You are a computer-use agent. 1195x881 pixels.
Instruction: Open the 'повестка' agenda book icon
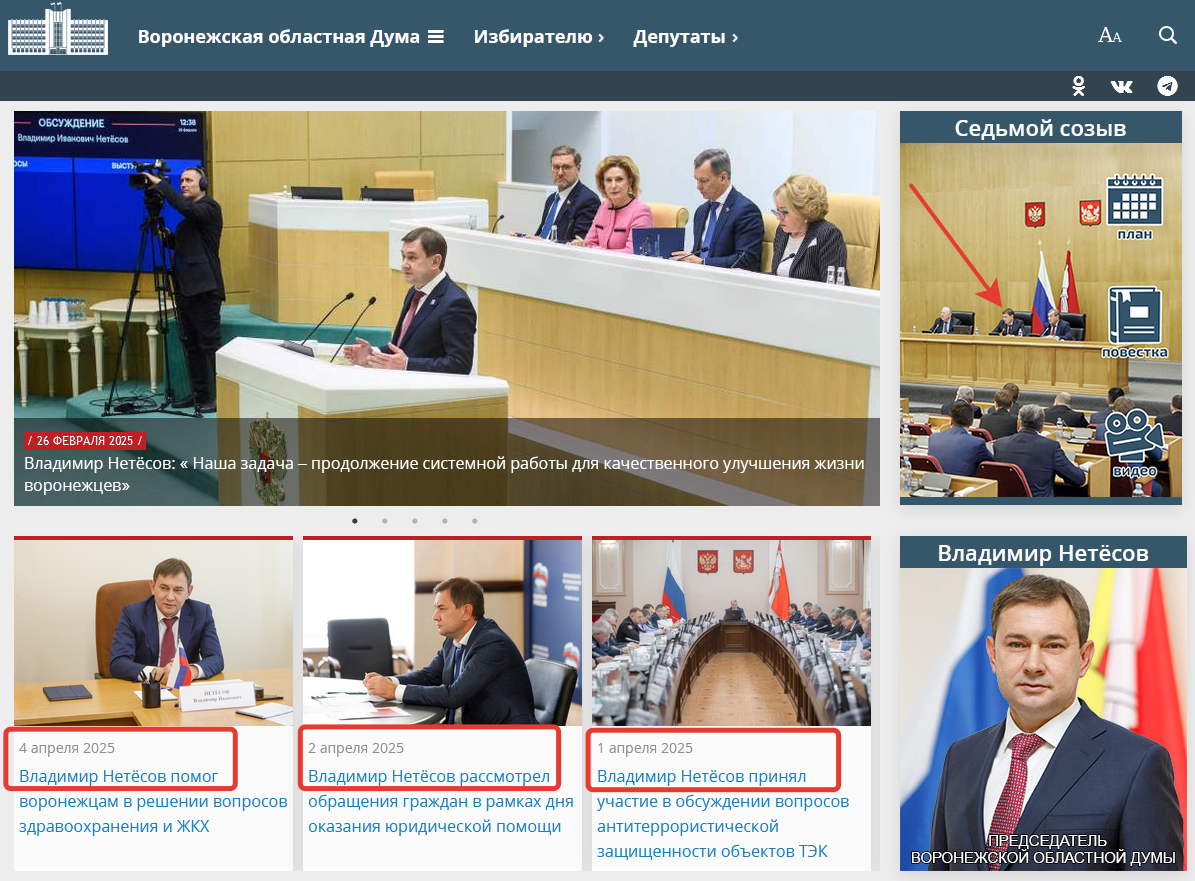1135,323
